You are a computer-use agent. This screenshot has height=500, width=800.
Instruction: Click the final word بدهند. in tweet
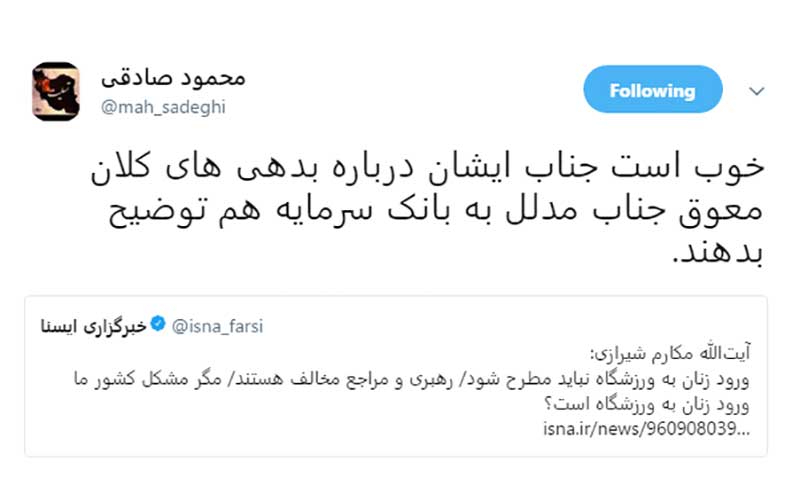[717, 252]
